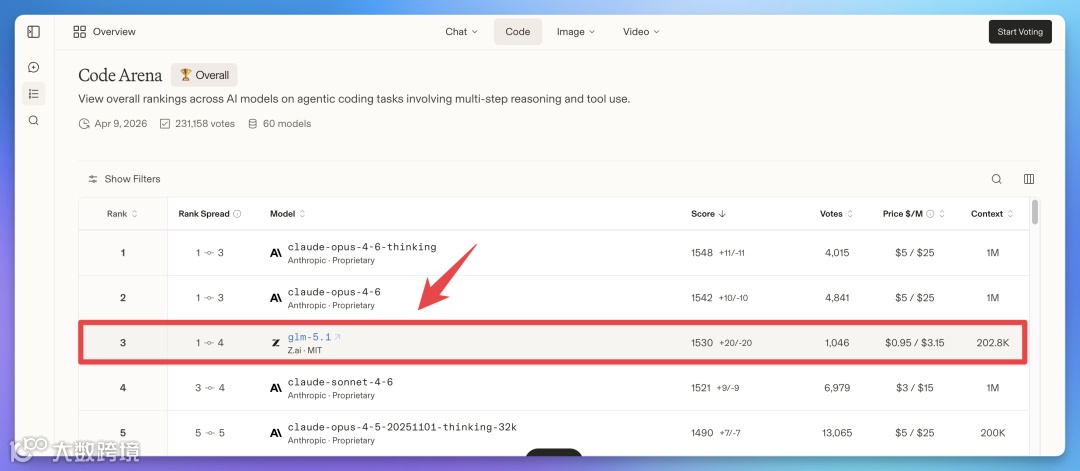Open the Overview page
1080x471 pixels.
click(105, 32)
